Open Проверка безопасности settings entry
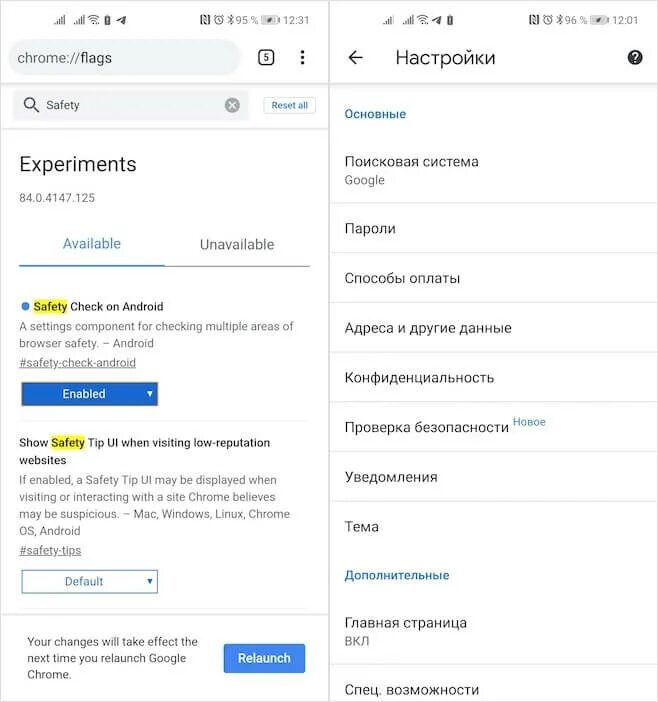The image size is (658, 702). click(x=427, y=427)
